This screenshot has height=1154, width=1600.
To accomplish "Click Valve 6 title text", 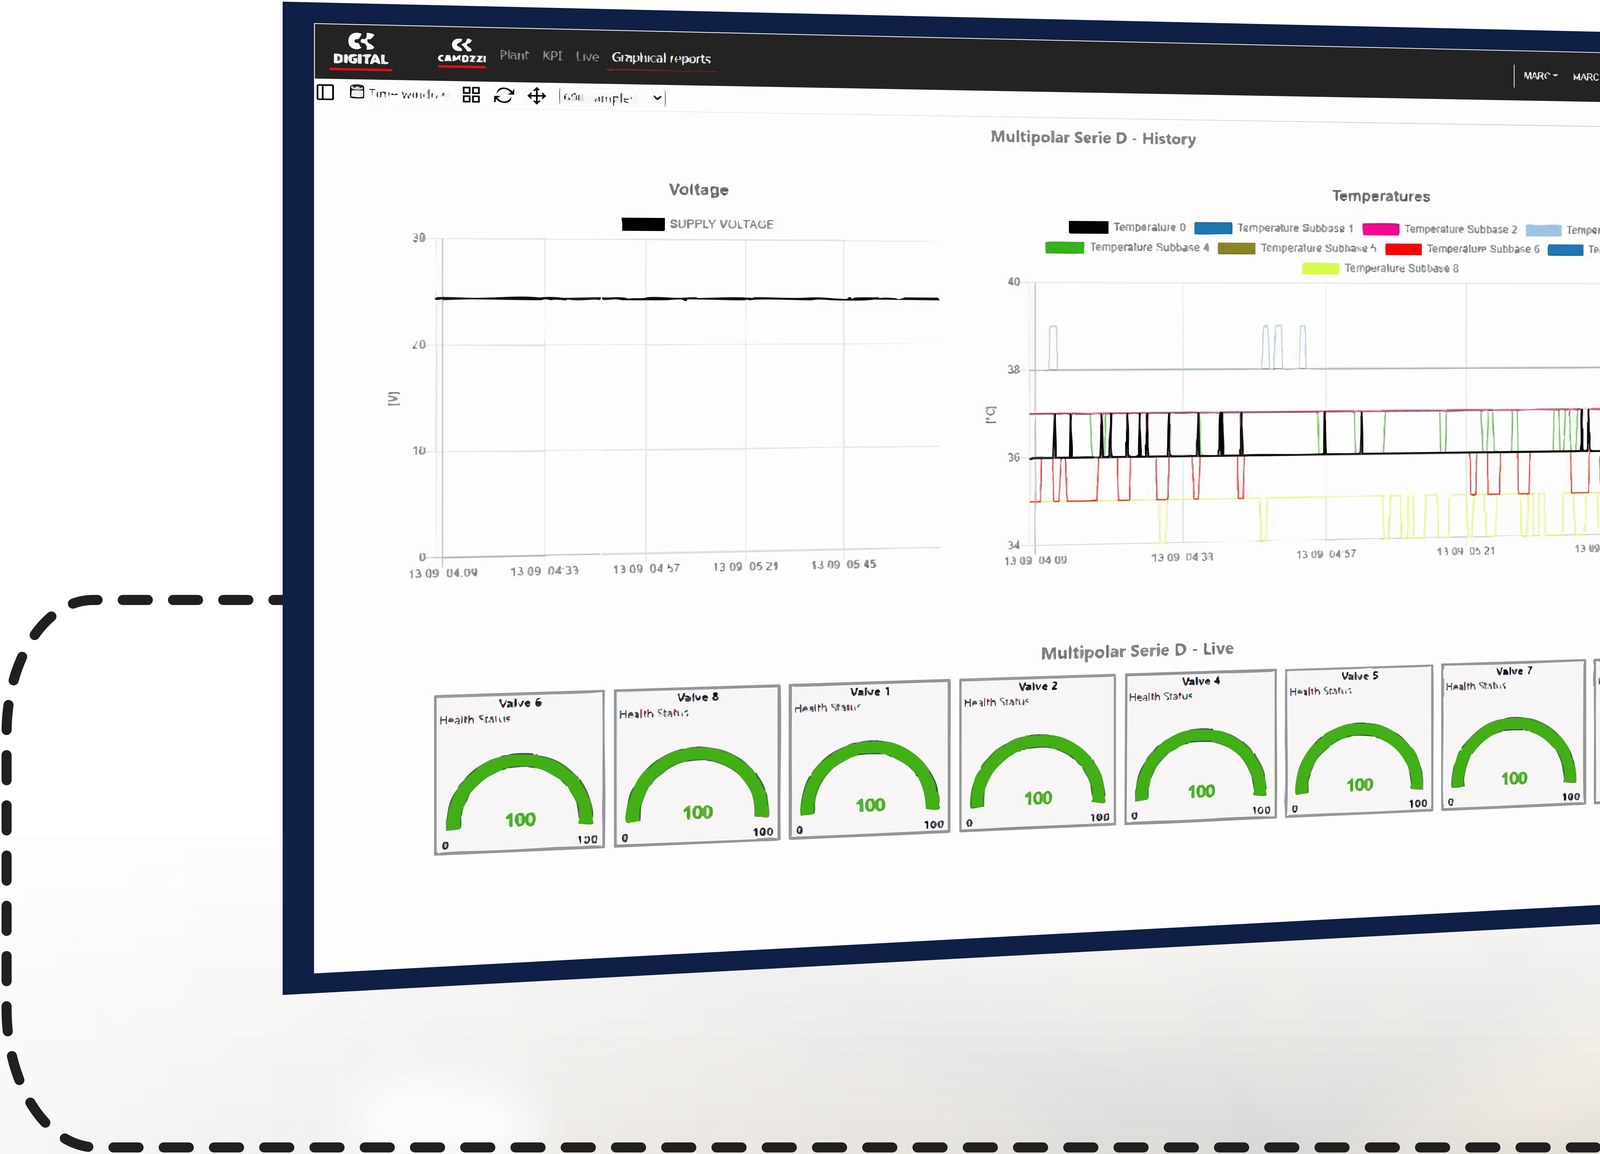I will (x=520, y=703).
